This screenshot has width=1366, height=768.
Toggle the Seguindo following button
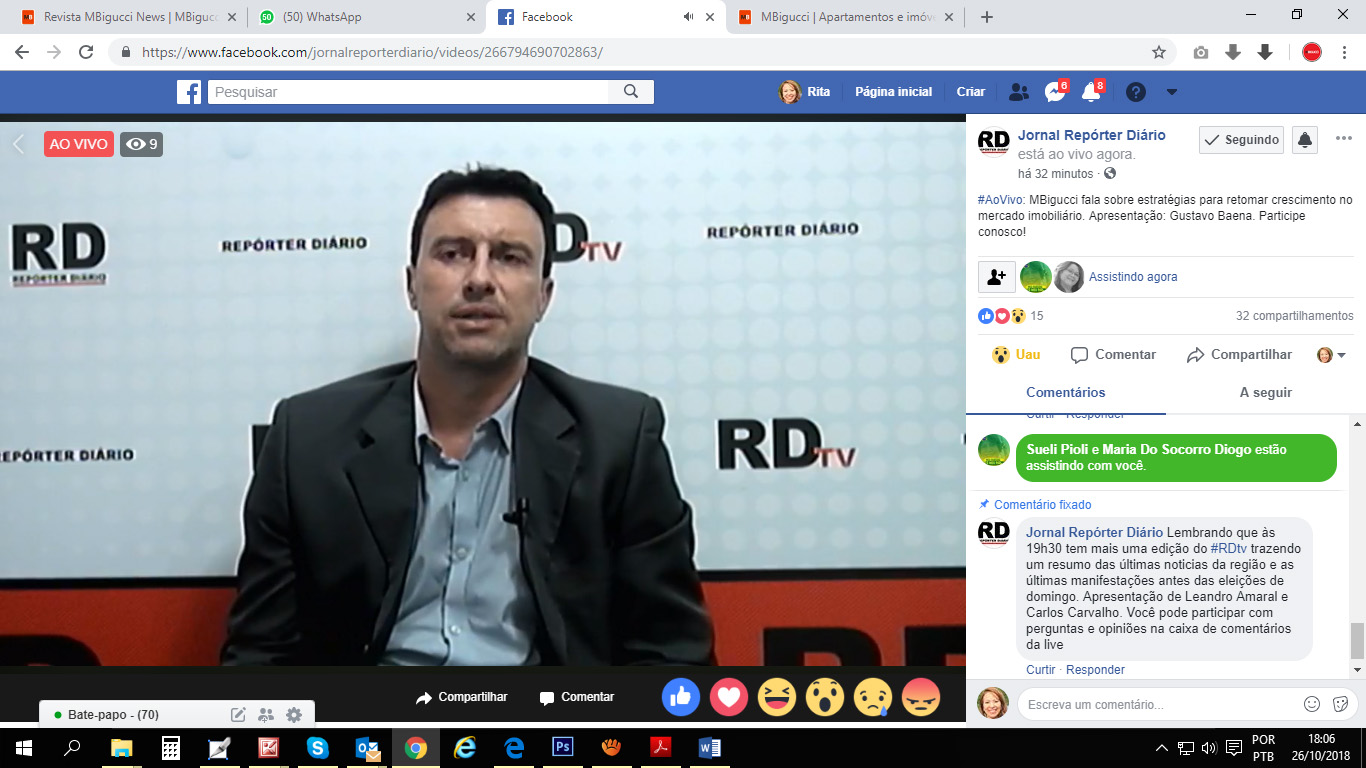tap(1241, 140)
